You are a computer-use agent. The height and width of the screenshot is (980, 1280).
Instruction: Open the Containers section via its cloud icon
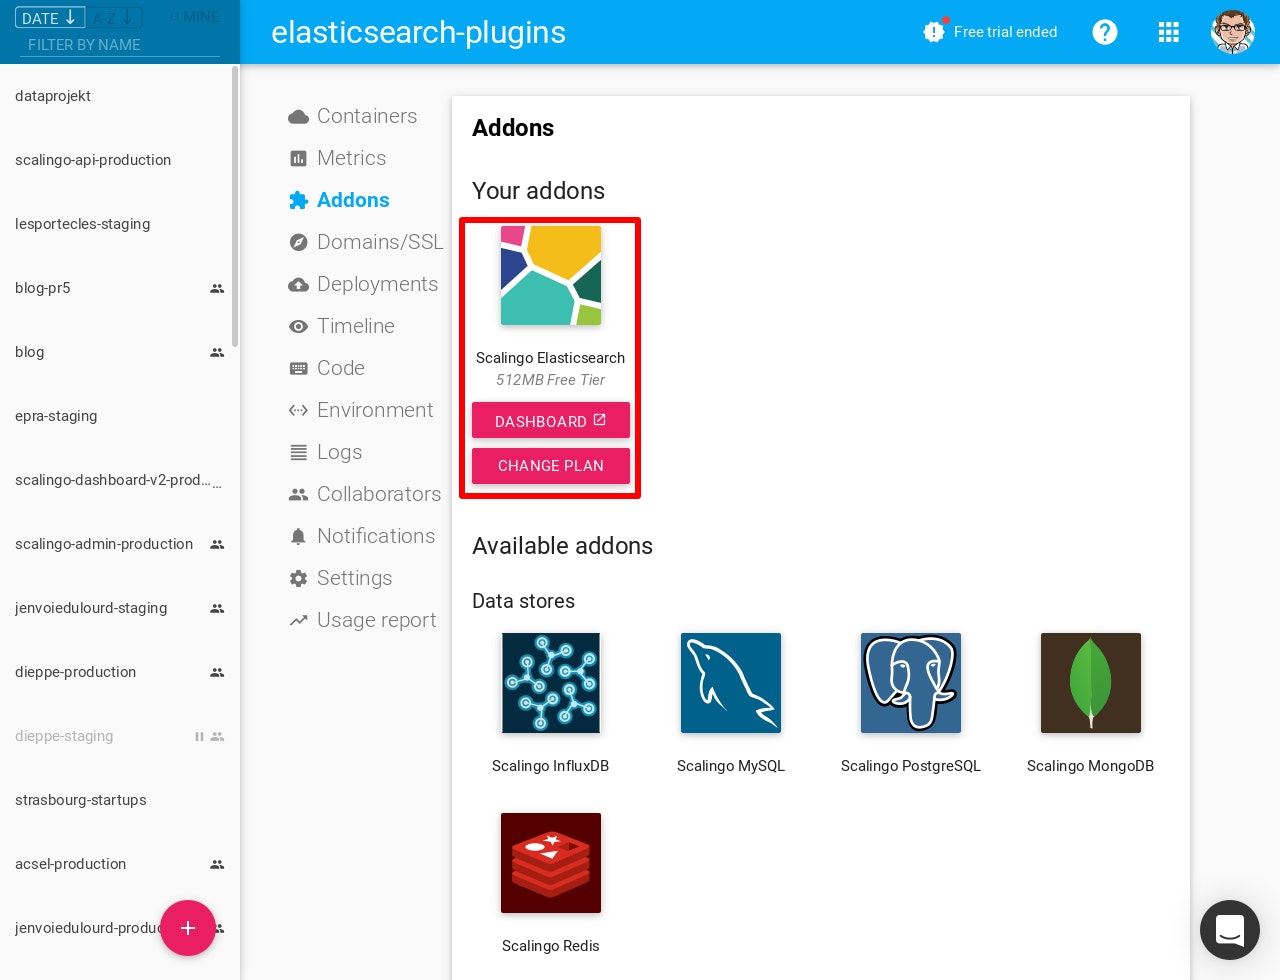pyautogui.click(x=298, y=117)
